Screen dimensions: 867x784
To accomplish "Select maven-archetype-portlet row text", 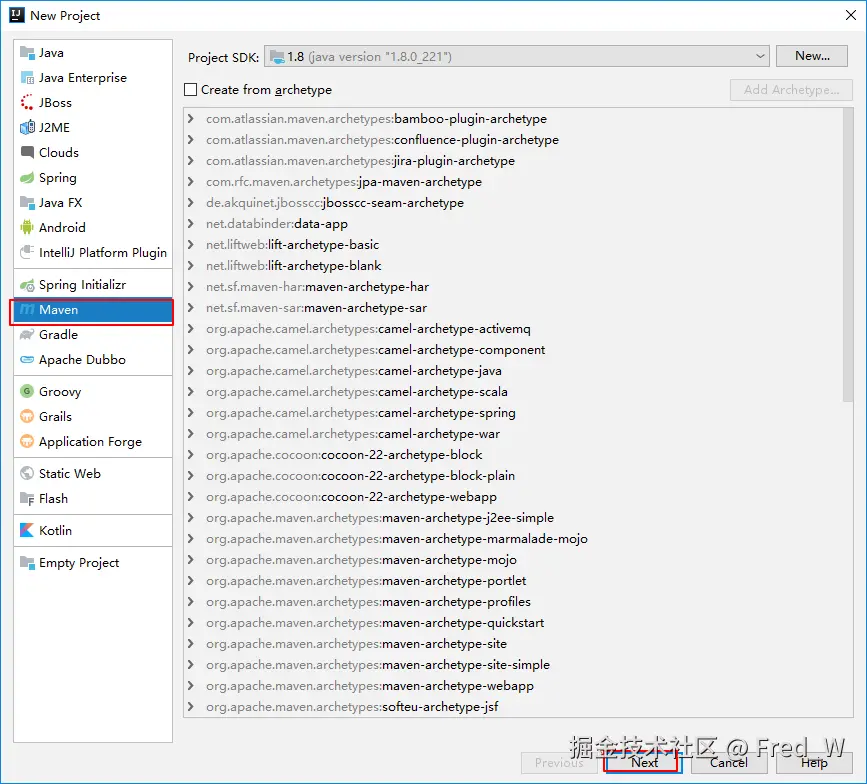I will (x=366, y=581).
